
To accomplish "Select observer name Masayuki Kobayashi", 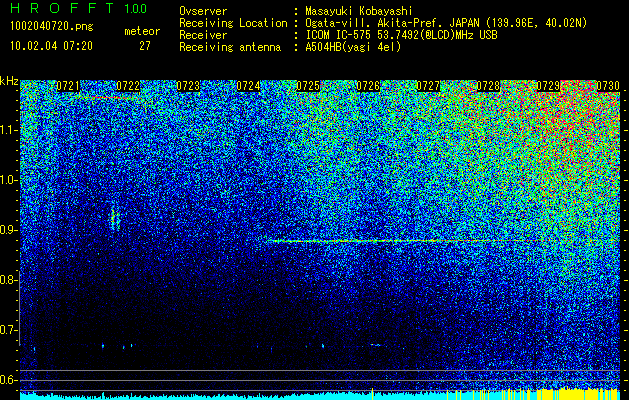I will [359, 11].
